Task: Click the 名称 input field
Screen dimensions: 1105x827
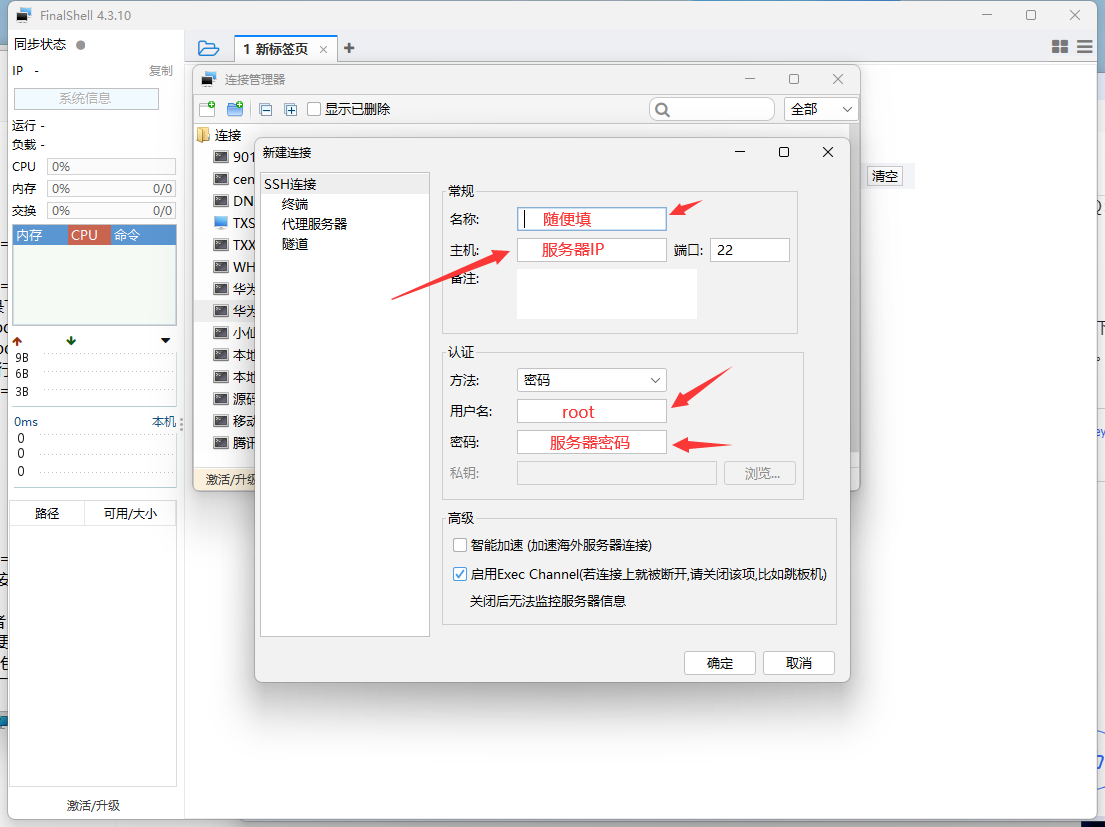Action: (591, 219)
